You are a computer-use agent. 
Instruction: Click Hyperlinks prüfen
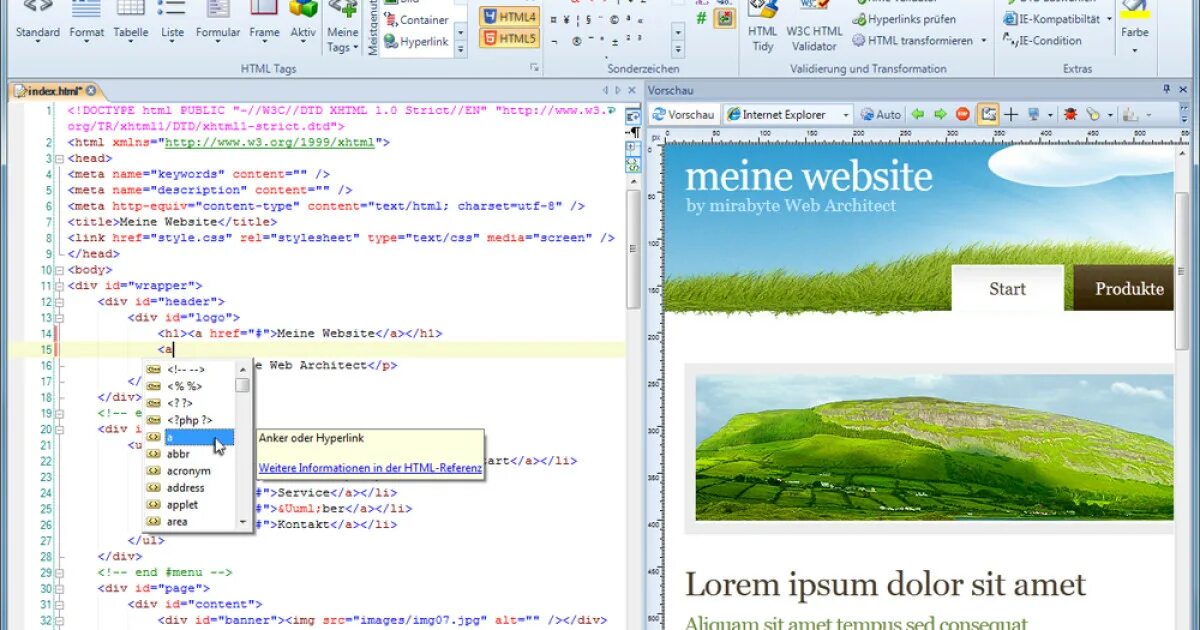(904, 19)
